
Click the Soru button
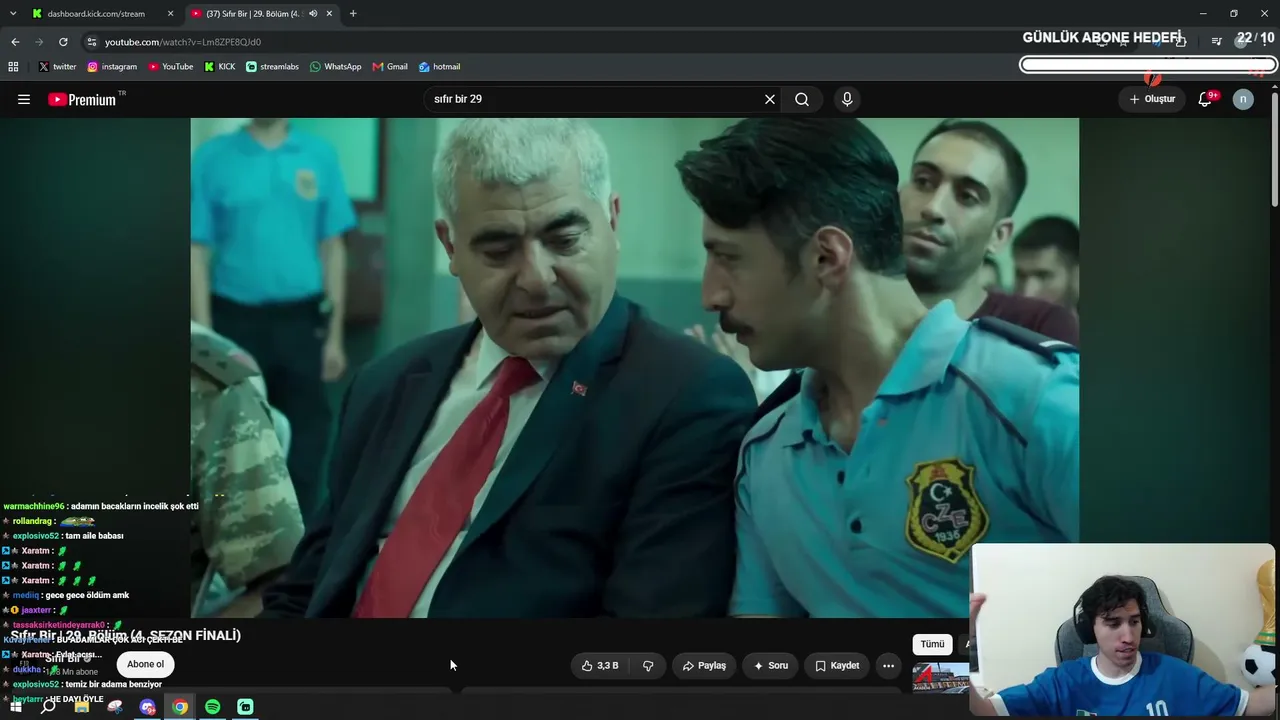coord(771,665)
